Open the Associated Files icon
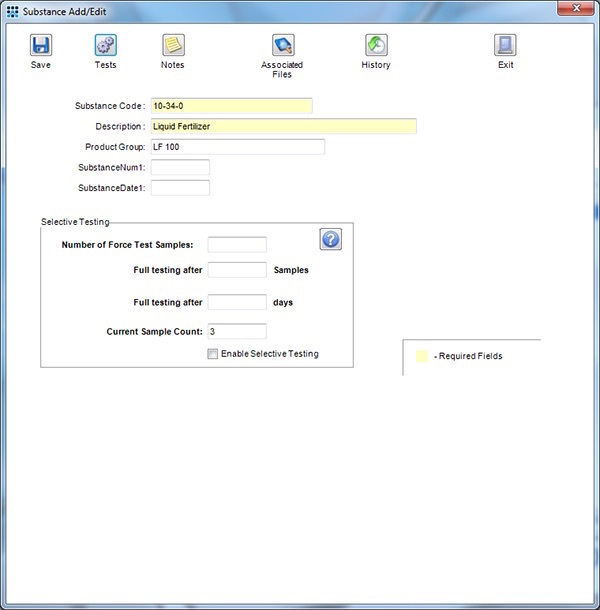Image resolution: width=600 pixels, height=610 pixels. click(282, 45)
